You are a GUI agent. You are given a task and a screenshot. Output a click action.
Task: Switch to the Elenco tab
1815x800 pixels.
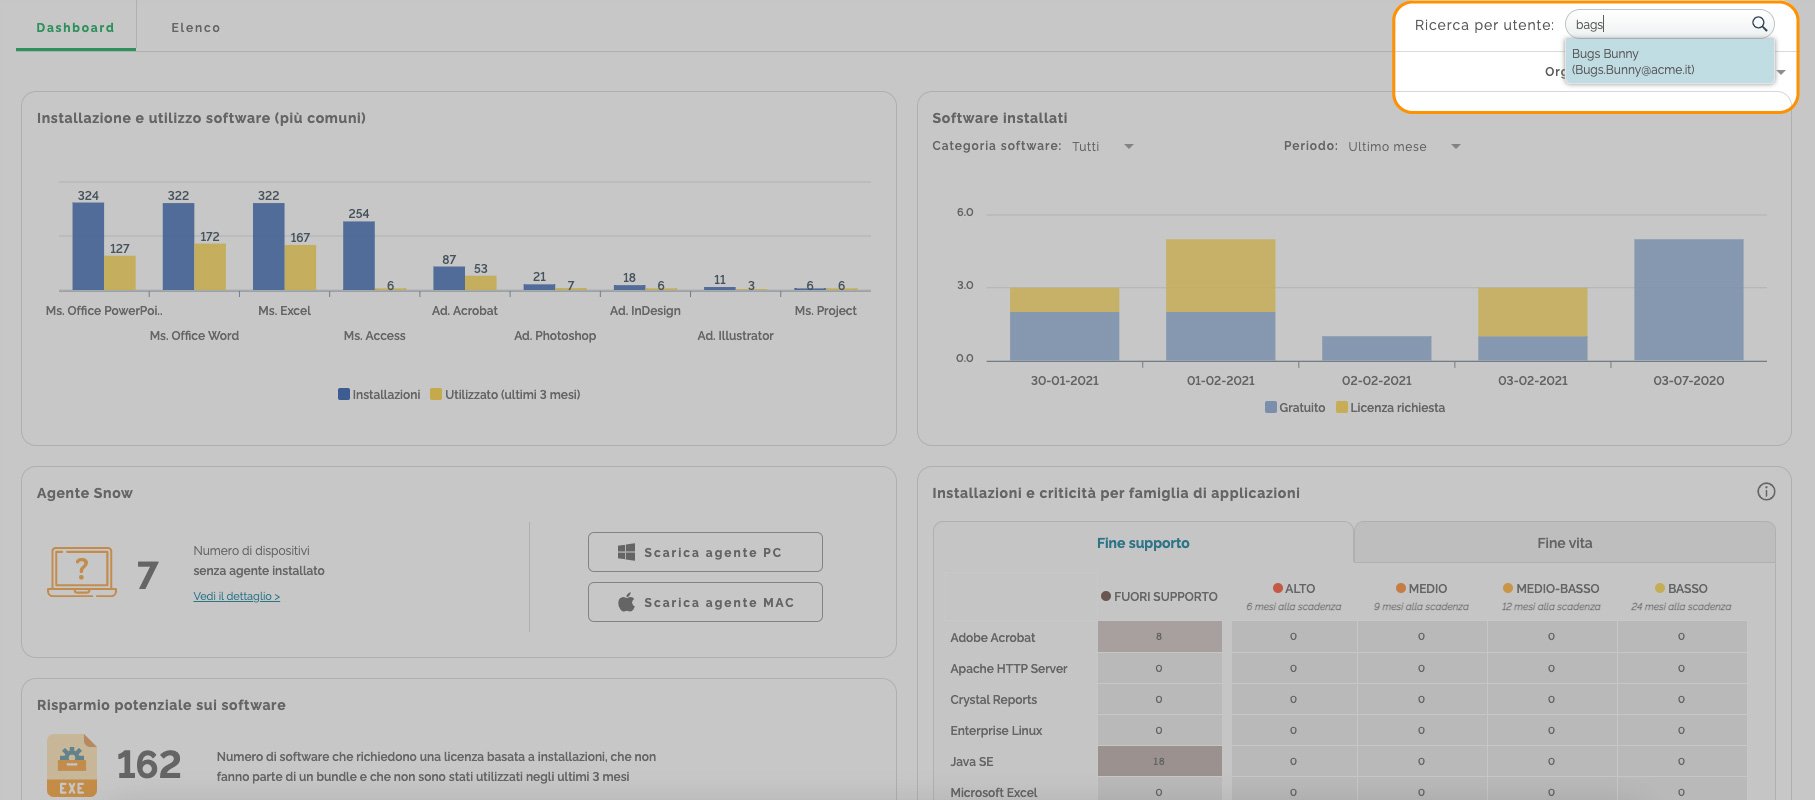(195, 27)
